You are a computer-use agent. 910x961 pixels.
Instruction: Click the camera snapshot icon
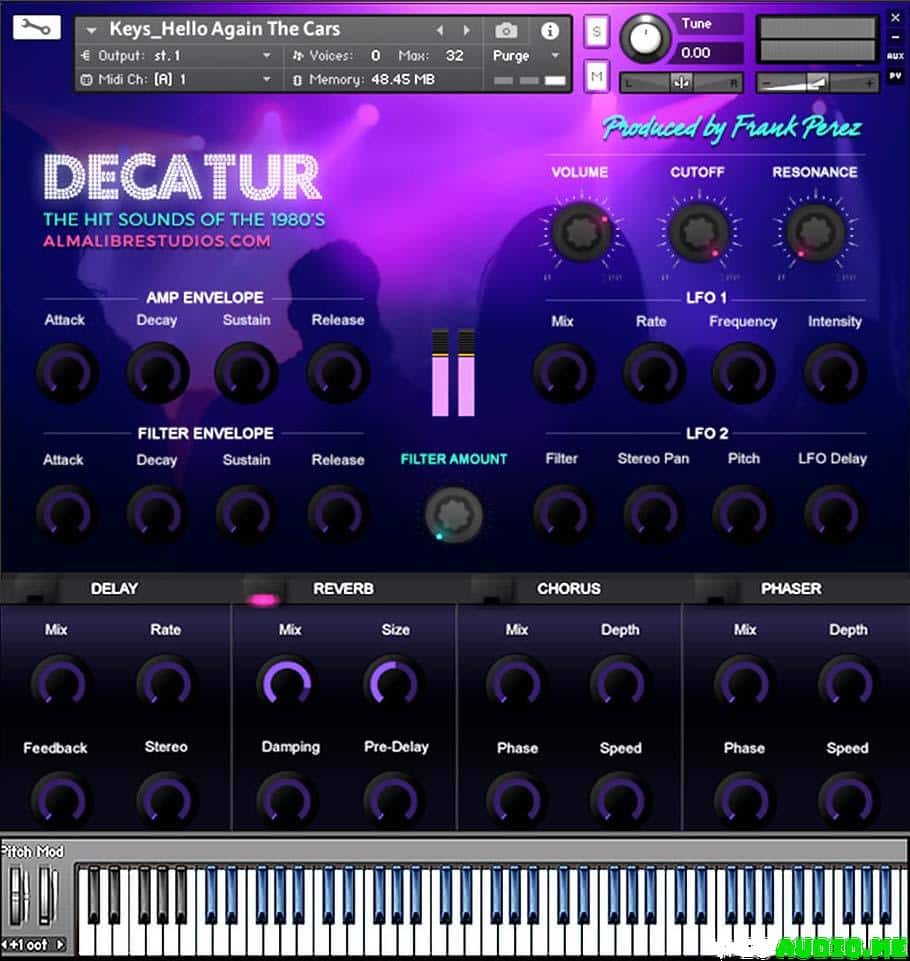(x=507, y=31)
